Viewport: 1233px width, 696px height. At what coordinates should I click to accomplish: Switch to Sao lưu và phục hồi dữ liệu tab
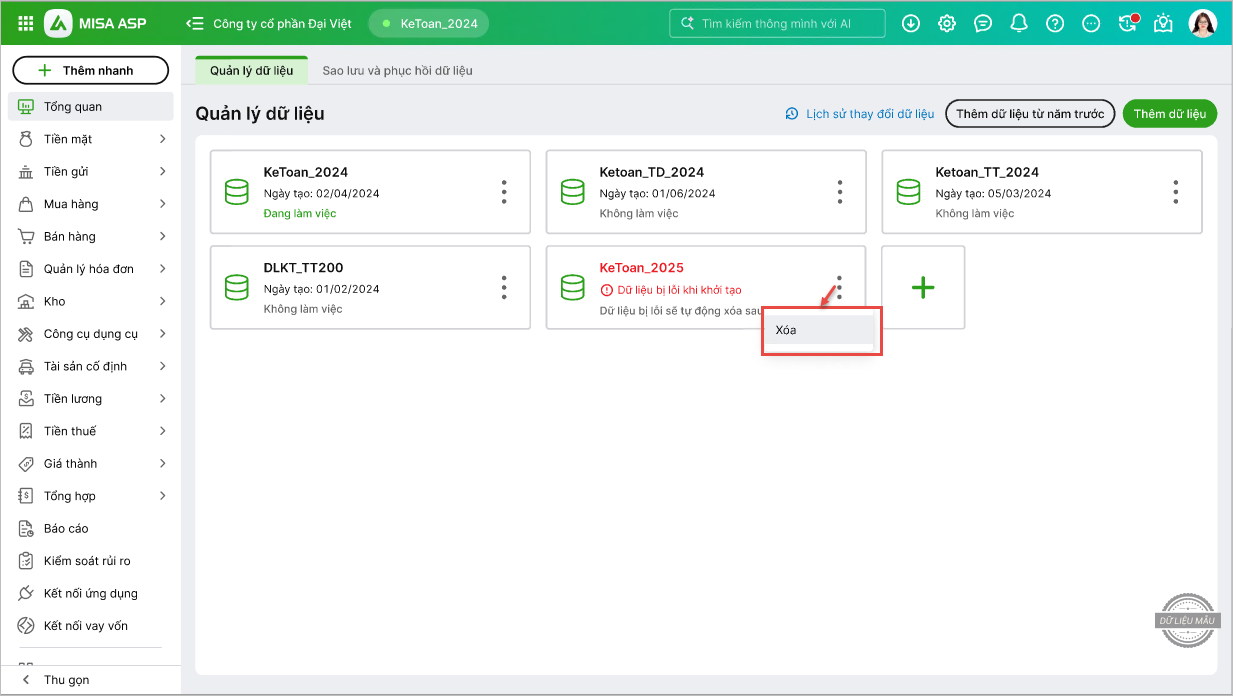397,71
